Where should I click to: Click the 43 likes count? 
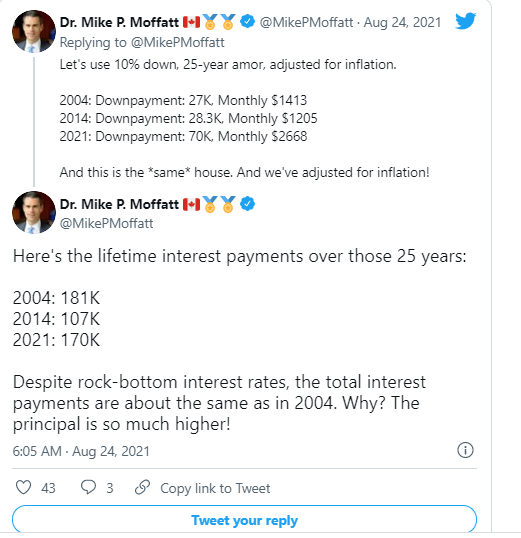[x=48, y=488]
